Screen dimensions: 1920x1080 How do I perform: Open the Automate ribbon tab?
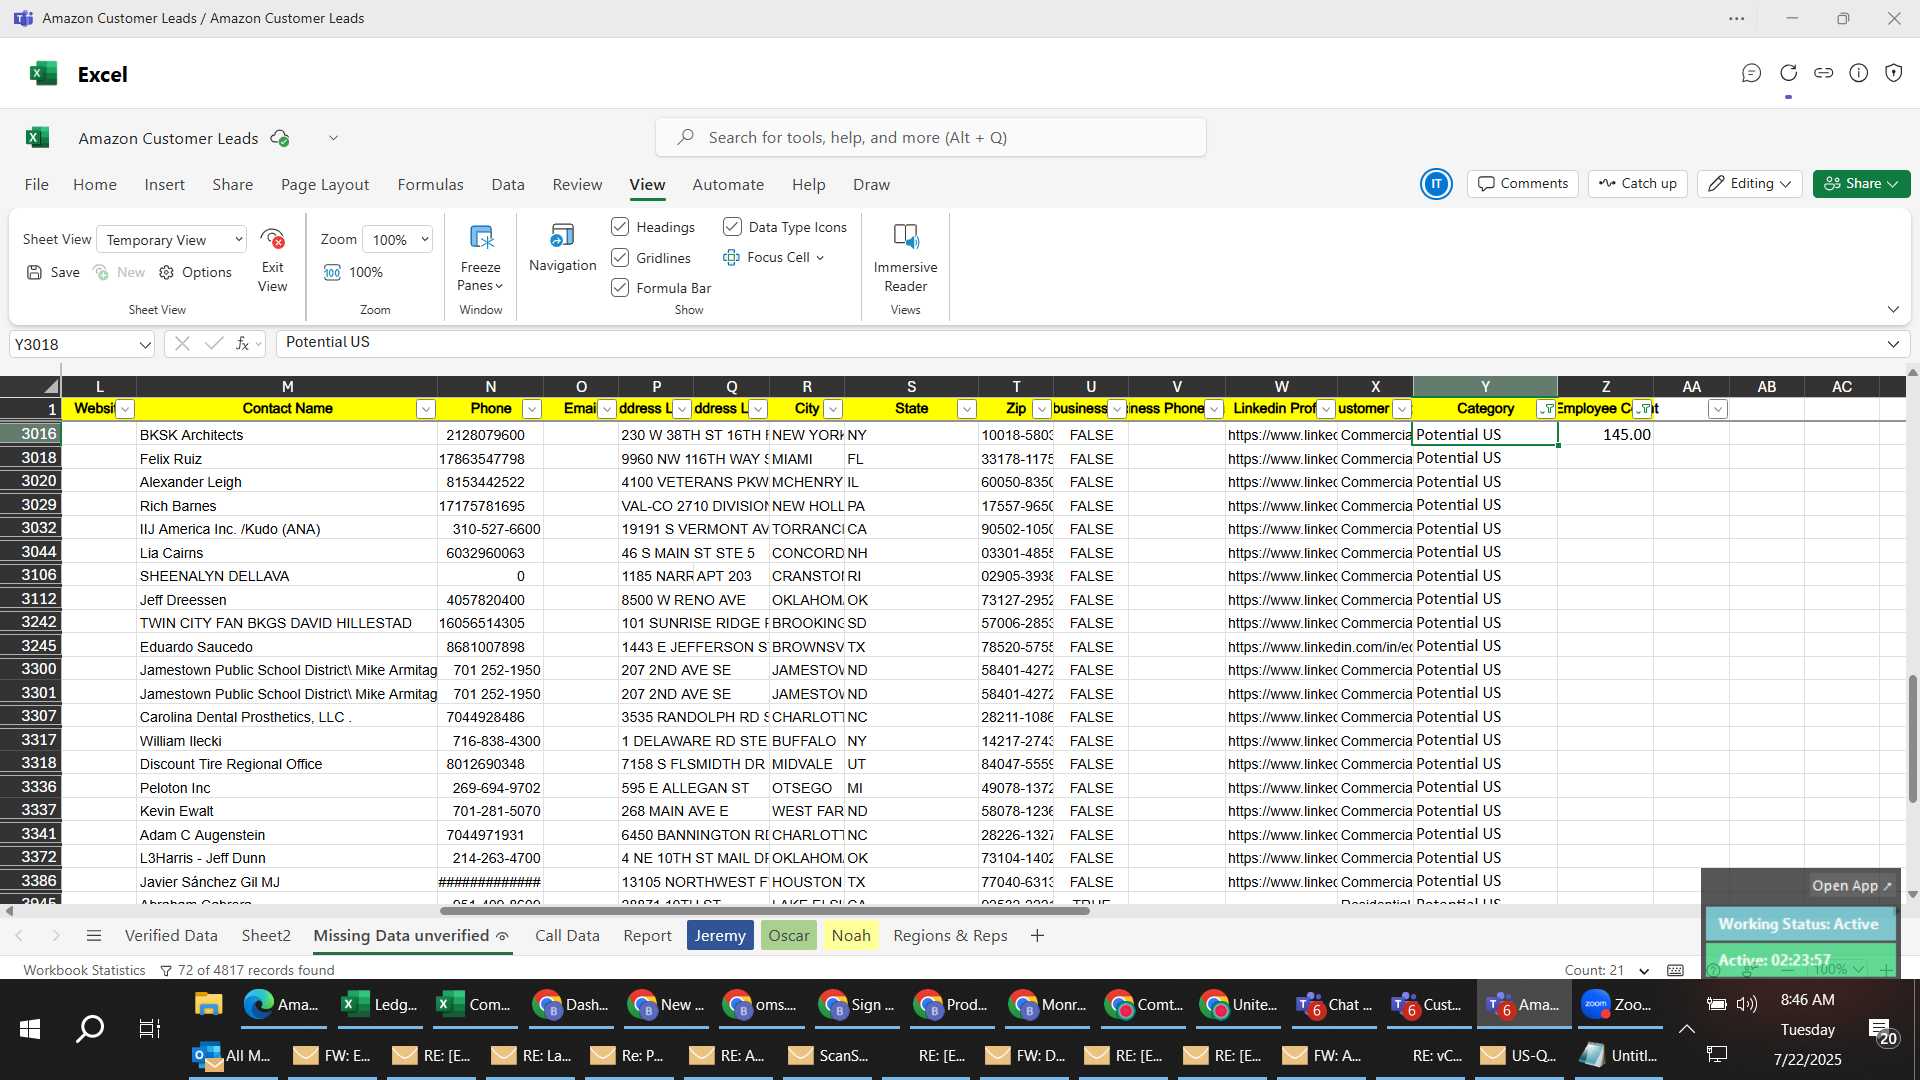(728, 185)
